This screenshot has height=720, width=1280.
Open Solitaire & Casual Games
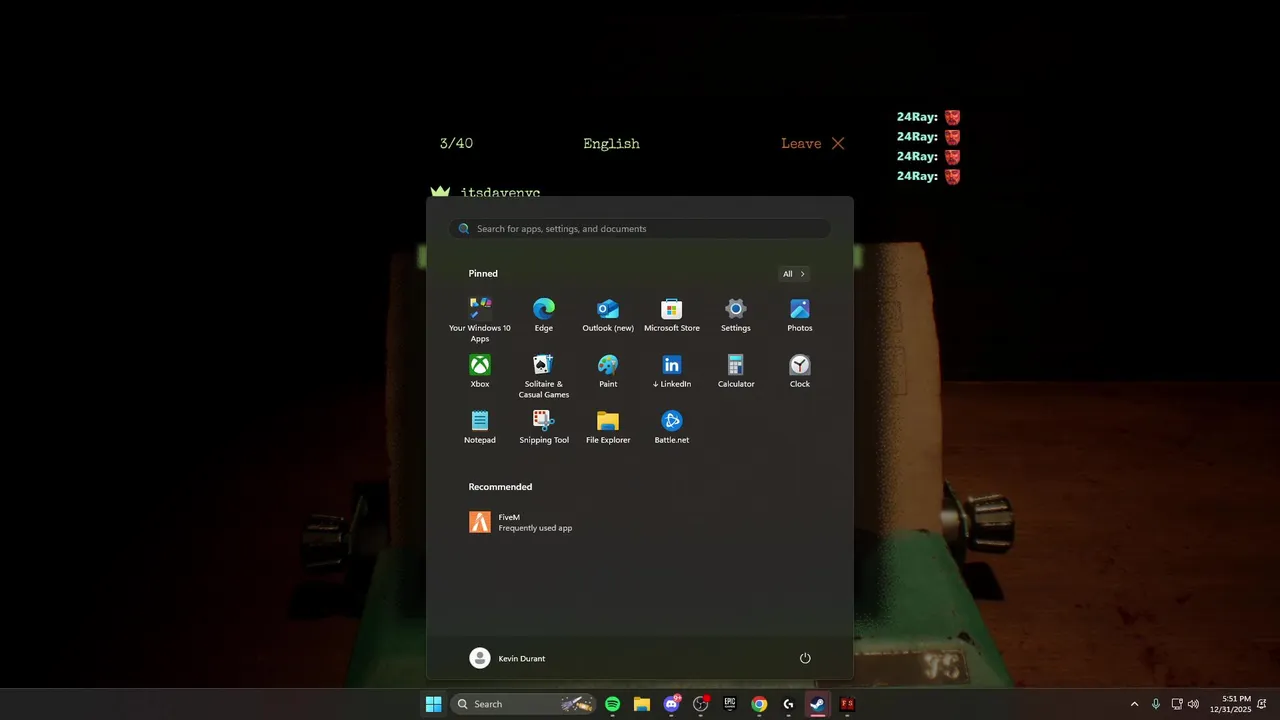pos(544,376)
